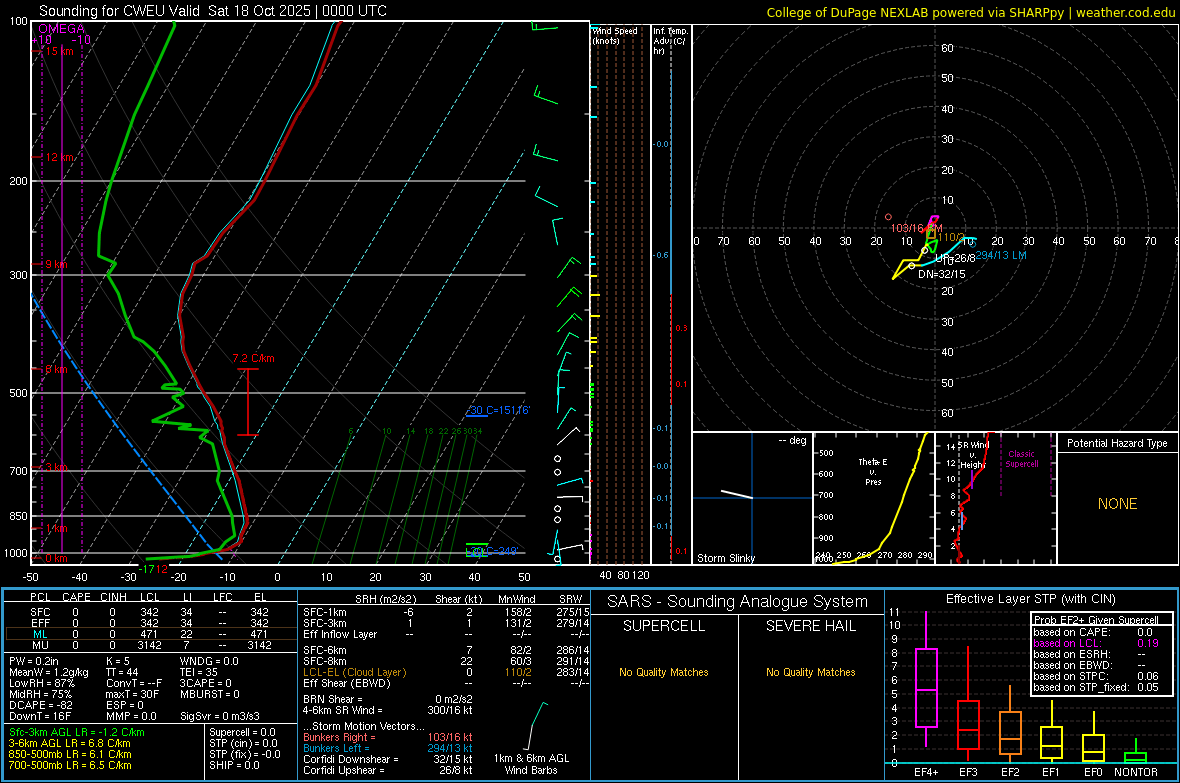Click the 'Bunkers Right =' storm motion row
The height and width of the screenshot is (783, 1180).
pyautogui.click(x=388, y=737)
